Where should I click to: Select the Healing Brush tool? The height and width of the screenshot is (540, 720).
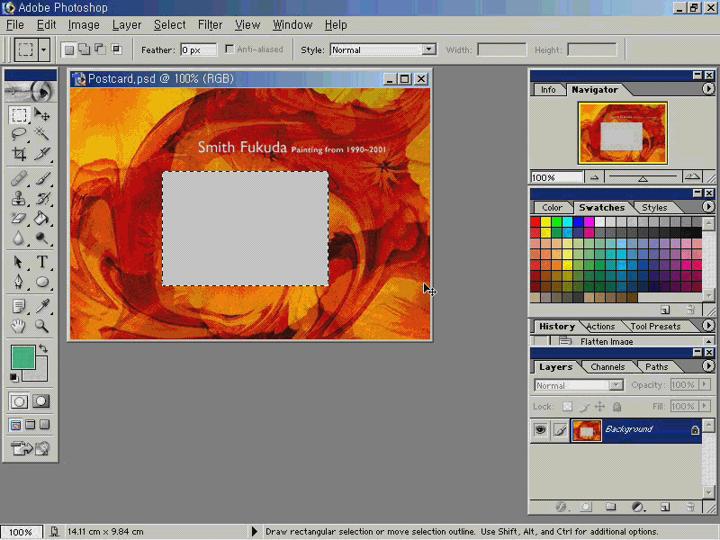(19, 178)
